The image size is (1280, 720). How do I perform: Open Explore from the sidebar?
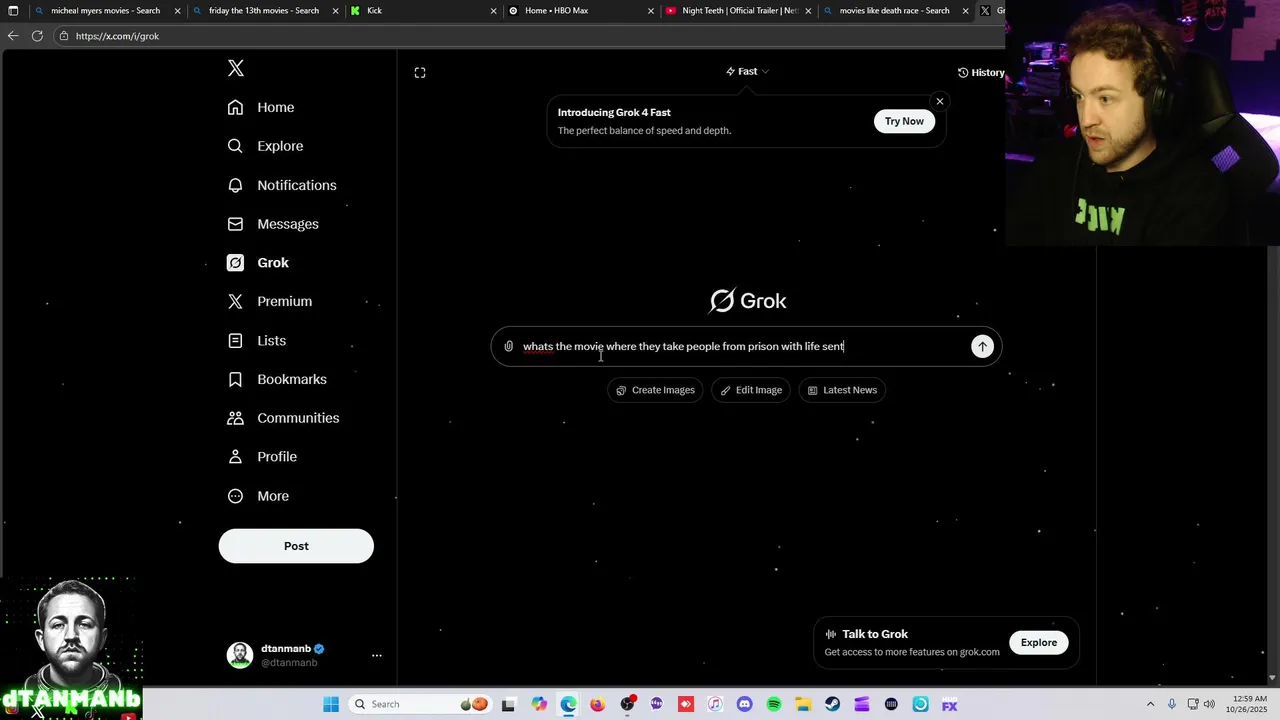tap(265, 146)
